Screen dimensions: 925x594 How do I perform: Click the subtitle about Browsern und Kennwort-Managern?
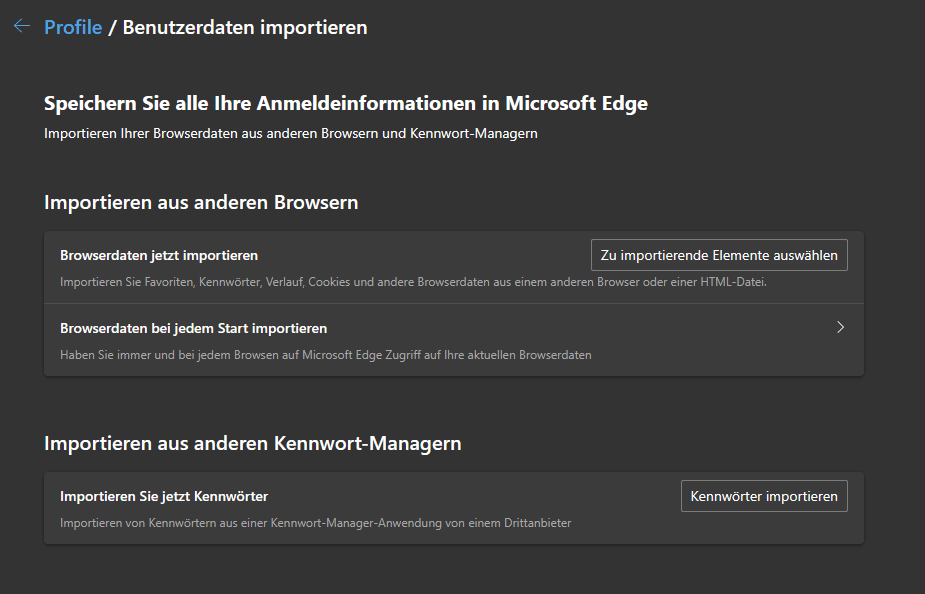coord(291,133)
